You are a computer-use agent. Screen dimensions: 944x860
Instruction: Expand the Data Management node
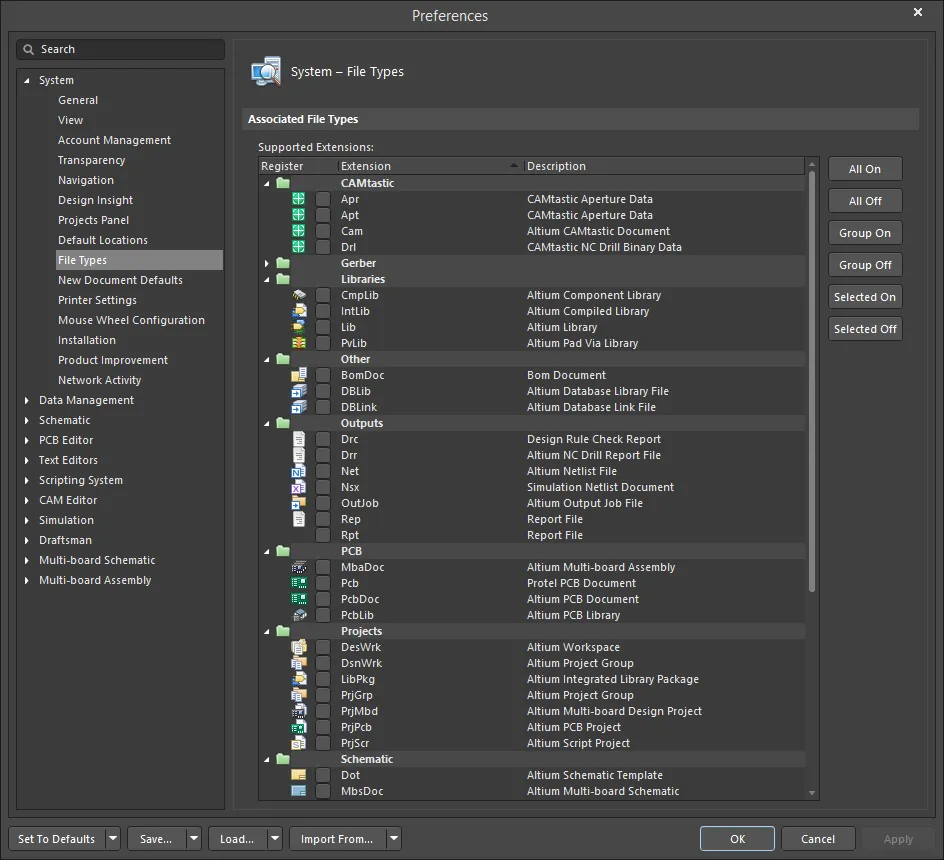click(26, 400)
